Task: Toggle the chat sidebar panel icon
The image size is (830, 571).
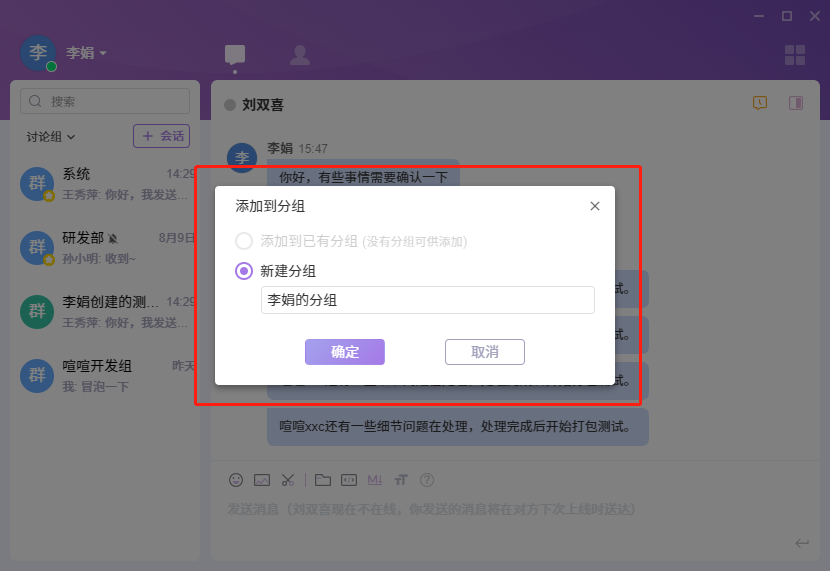Action: point(797,103)
